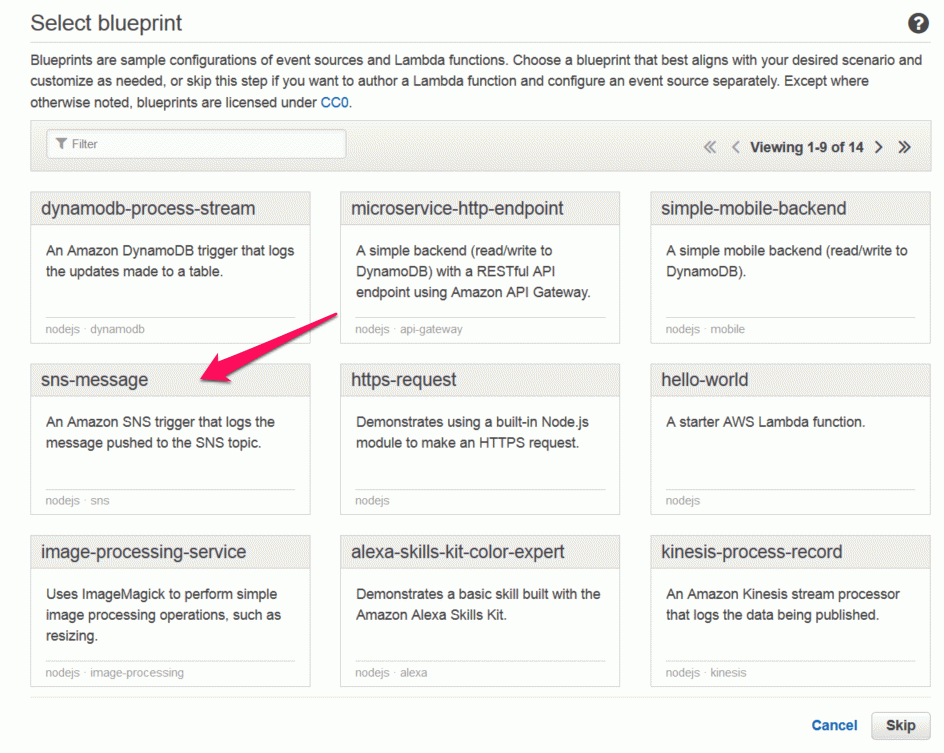Cancel blueprint selection

[x=834, y=725]
